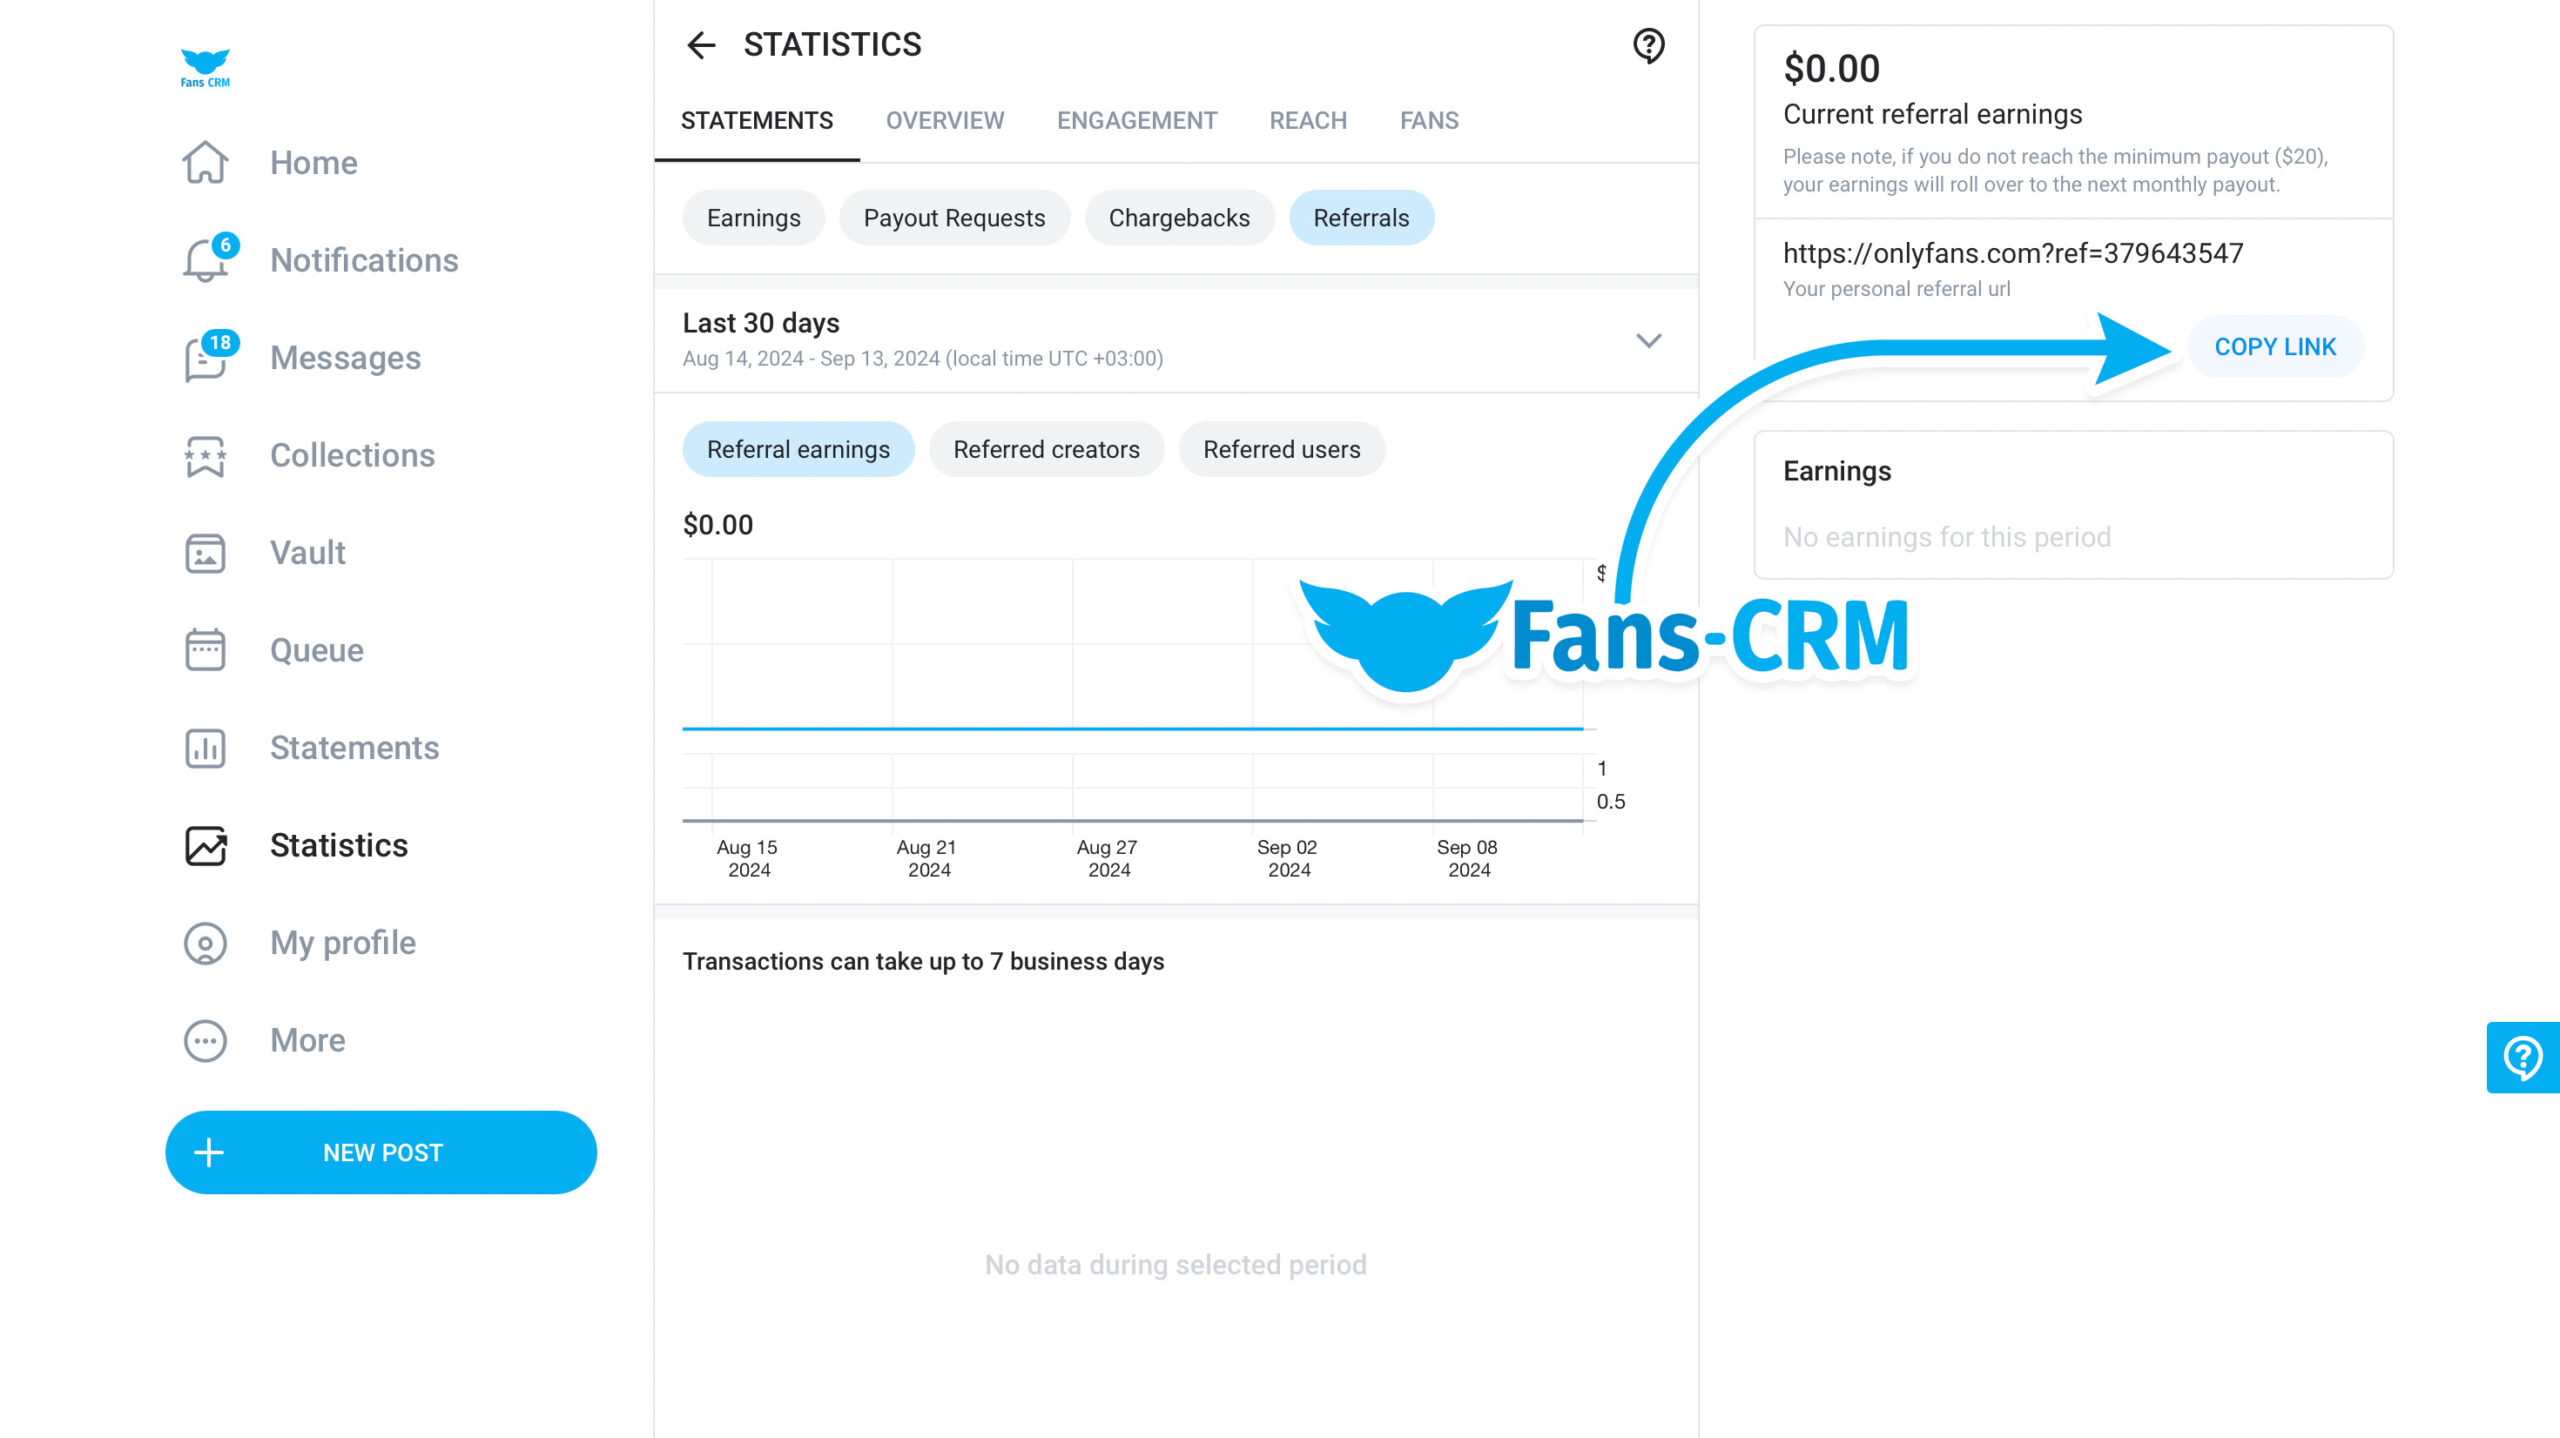Click the STATISTICS page title
This screenshot has width=2560, height=1438.
(832, 45)
